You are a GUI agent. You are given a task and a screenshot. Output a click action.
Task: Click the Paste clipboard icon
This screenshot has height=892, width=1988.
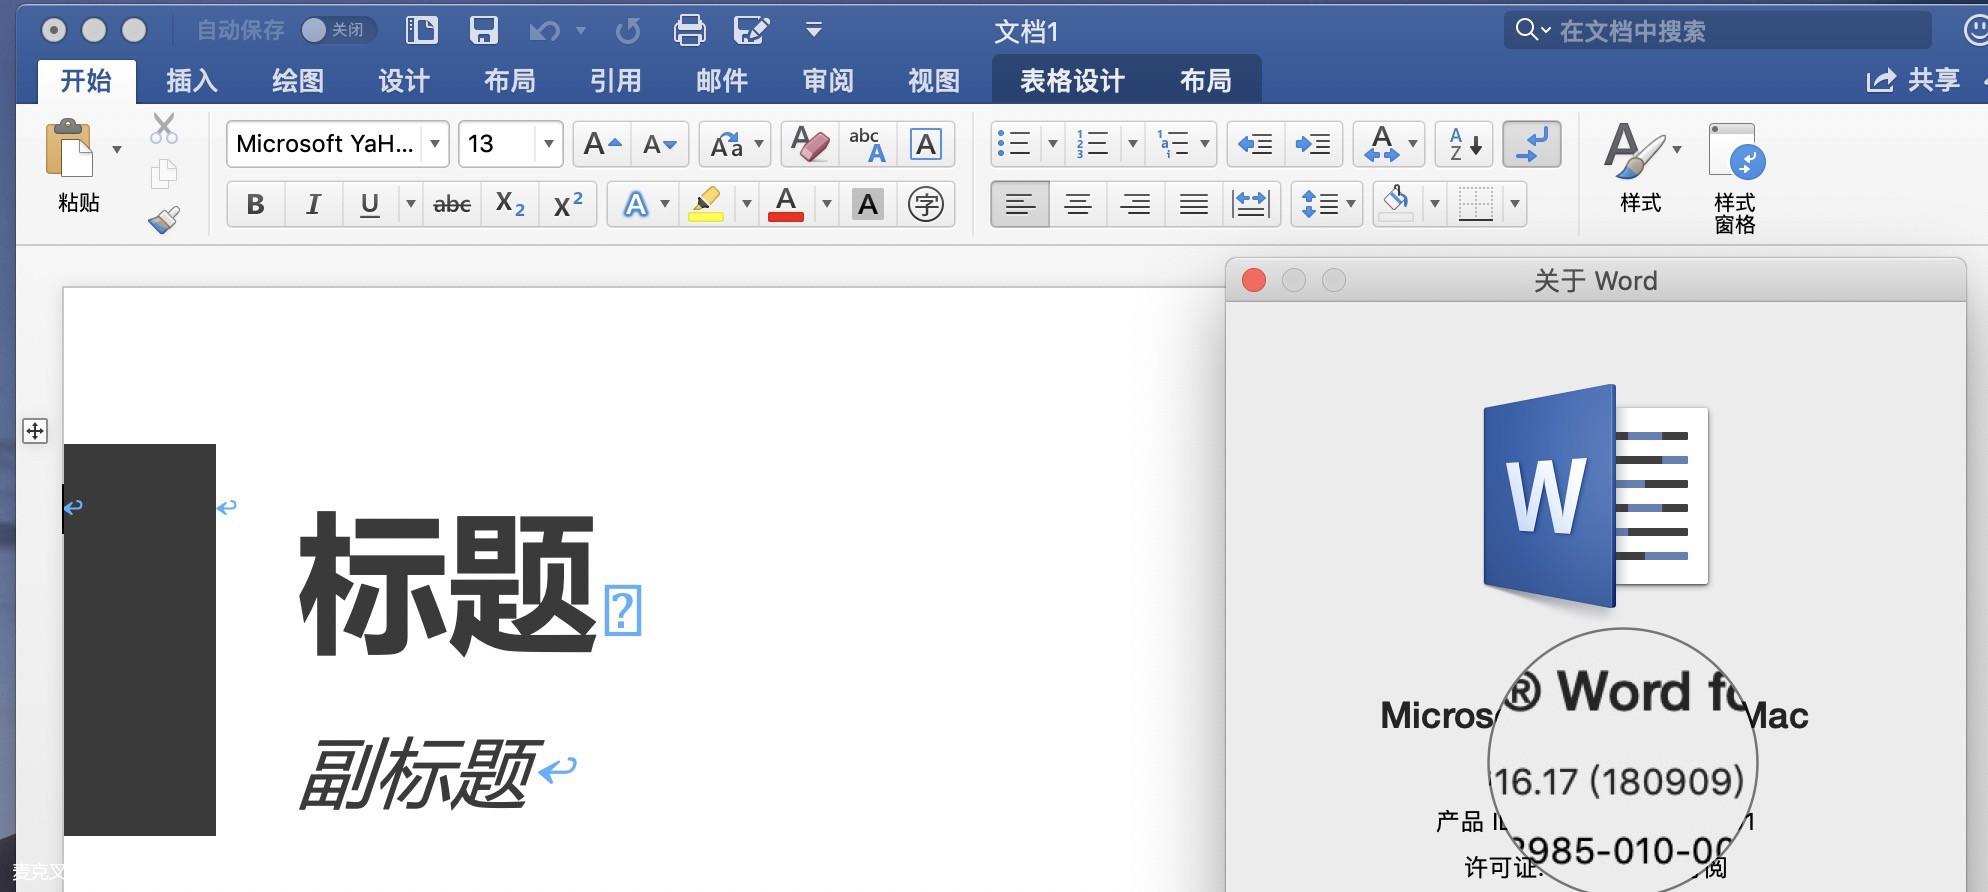click(69, 149)
